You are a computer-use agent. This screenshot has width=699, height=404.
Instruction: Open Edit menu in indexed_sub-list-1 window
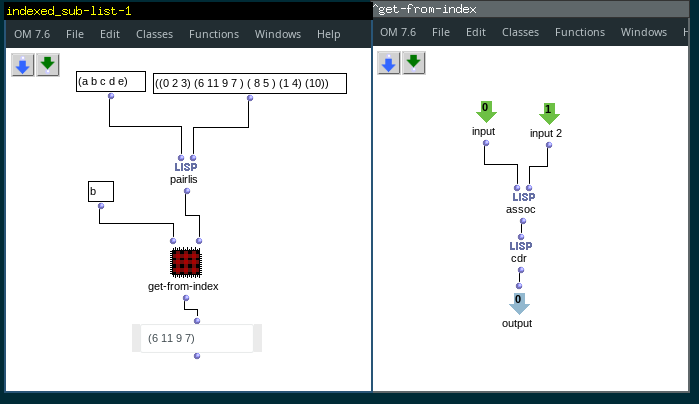110,34
